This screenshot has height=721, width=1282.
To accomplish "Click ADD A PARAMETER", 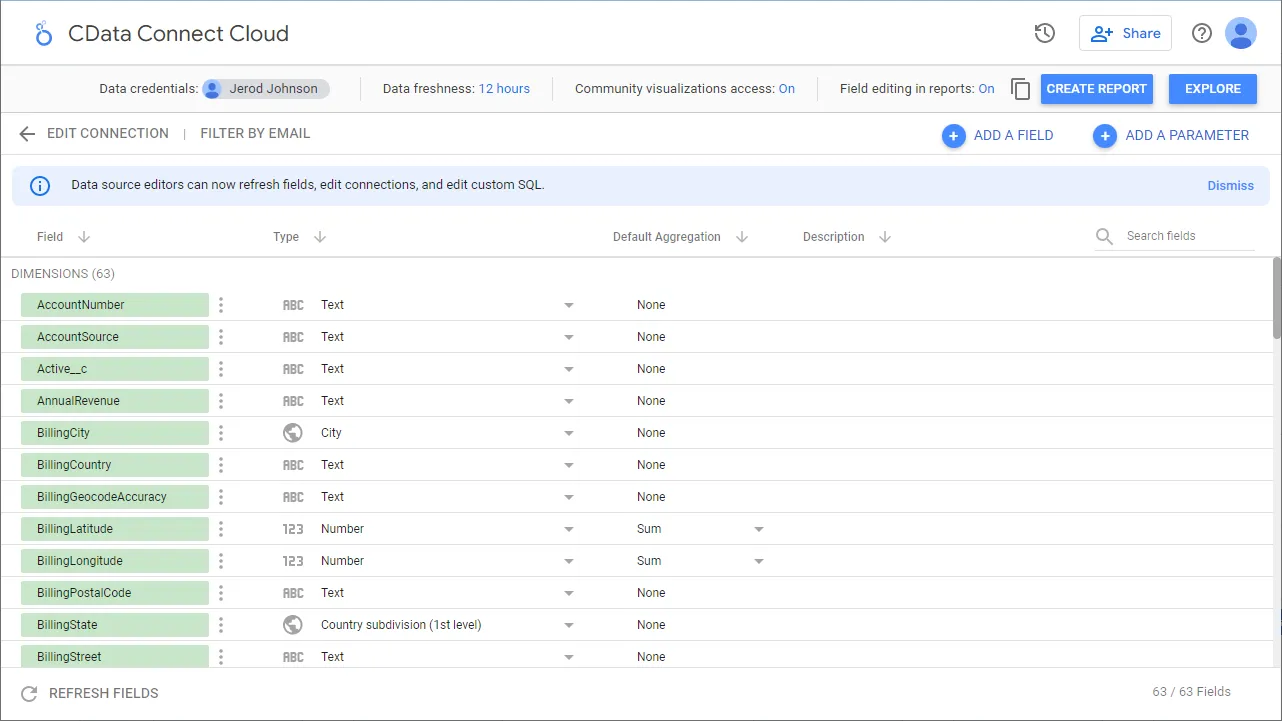I will [x=1172, y=135].
